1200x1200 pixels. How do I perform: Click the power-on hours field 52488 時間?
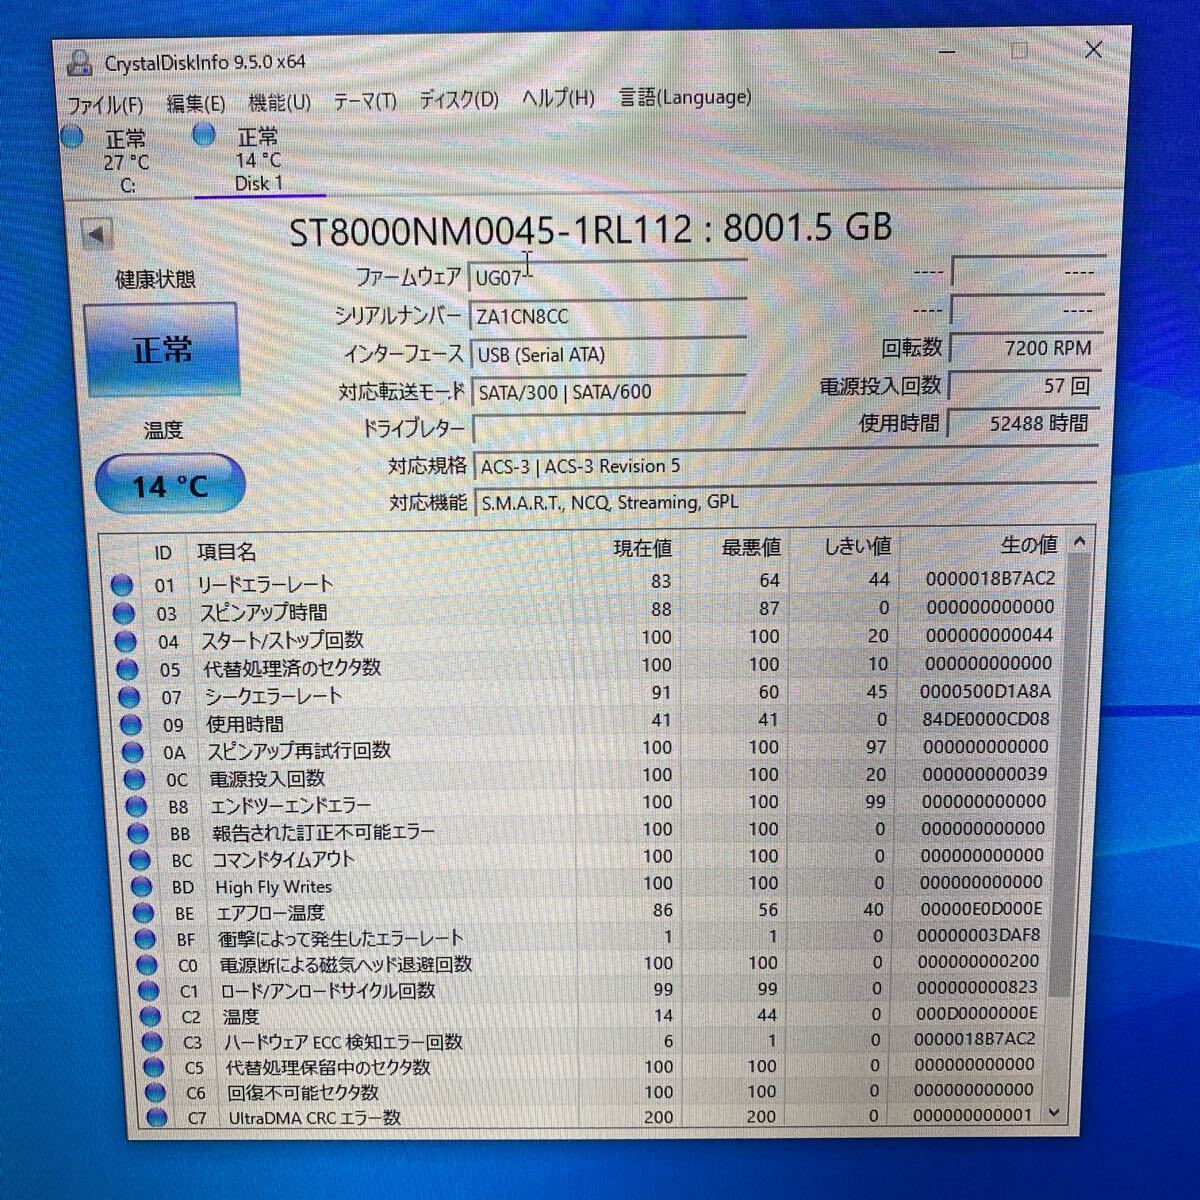click(1022, 424)
